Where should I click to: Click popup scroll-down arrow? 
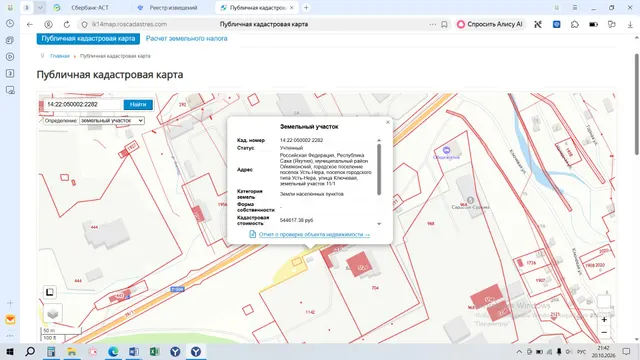click(x=379, y=224)
